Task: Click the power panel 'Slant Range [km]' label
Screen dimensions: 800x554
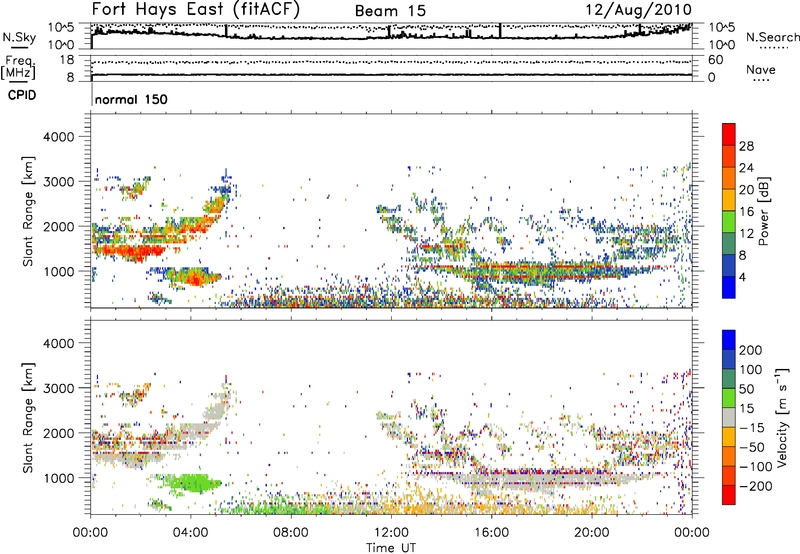Action: coord(28,211)
